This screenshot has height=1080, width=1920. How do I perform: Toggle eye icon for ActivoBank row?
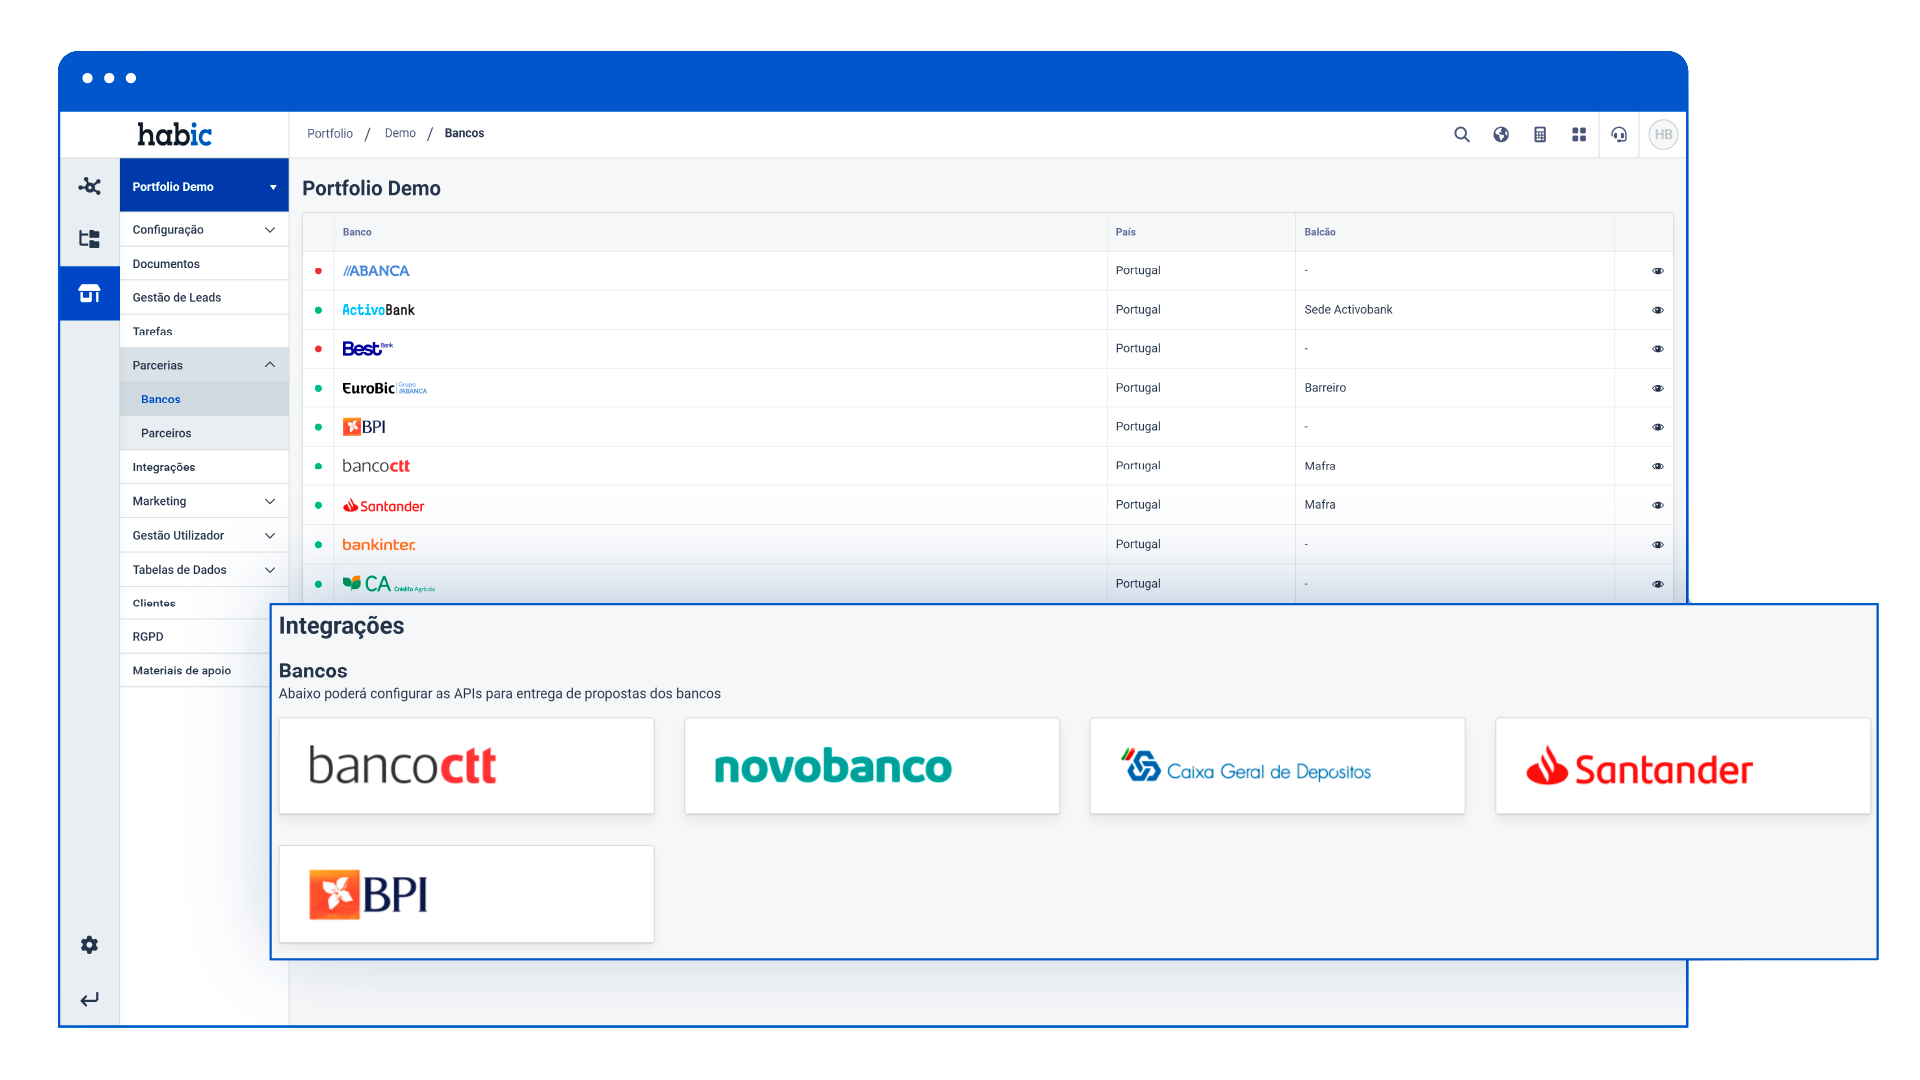click(x=1657, y=310)
